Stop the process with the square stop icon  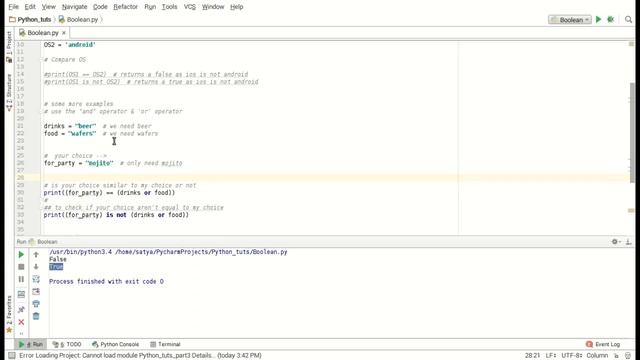[21, 267]
